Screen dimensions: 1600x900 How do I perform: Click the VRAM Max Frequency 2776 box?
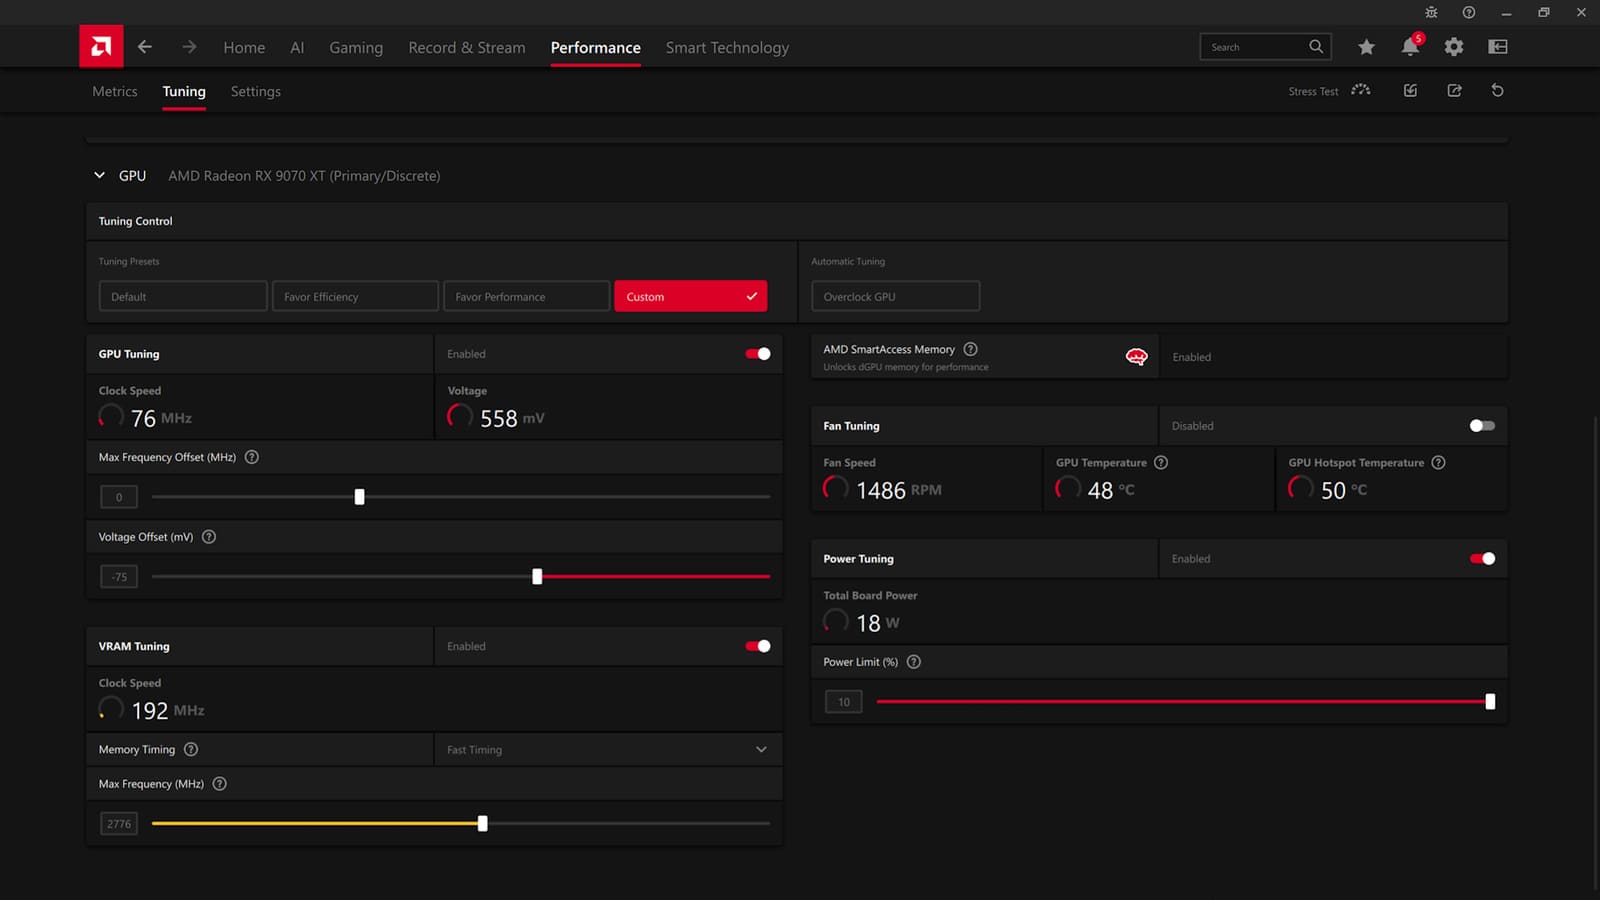(119, 824)
